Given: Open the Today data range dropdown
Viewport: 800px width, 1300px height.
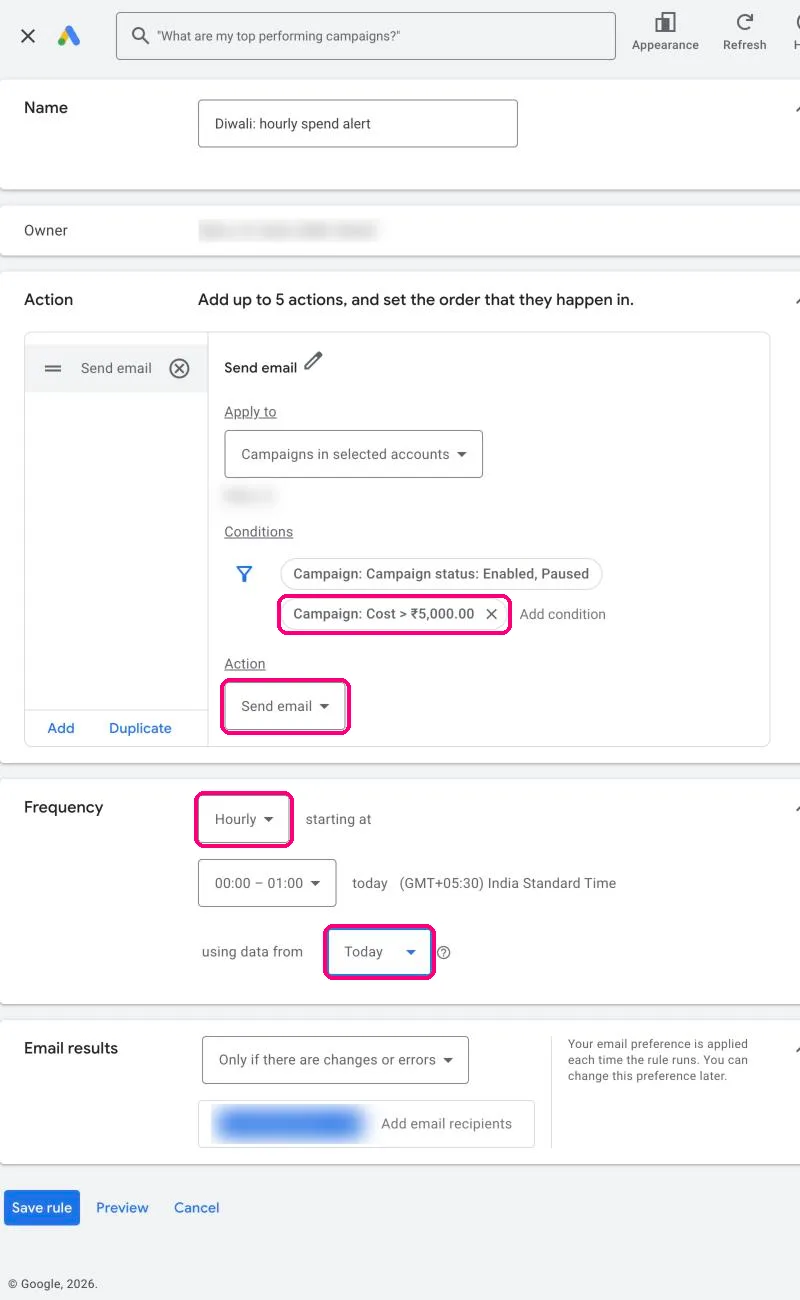Looking at the screenshot, I should coord(379,952).
